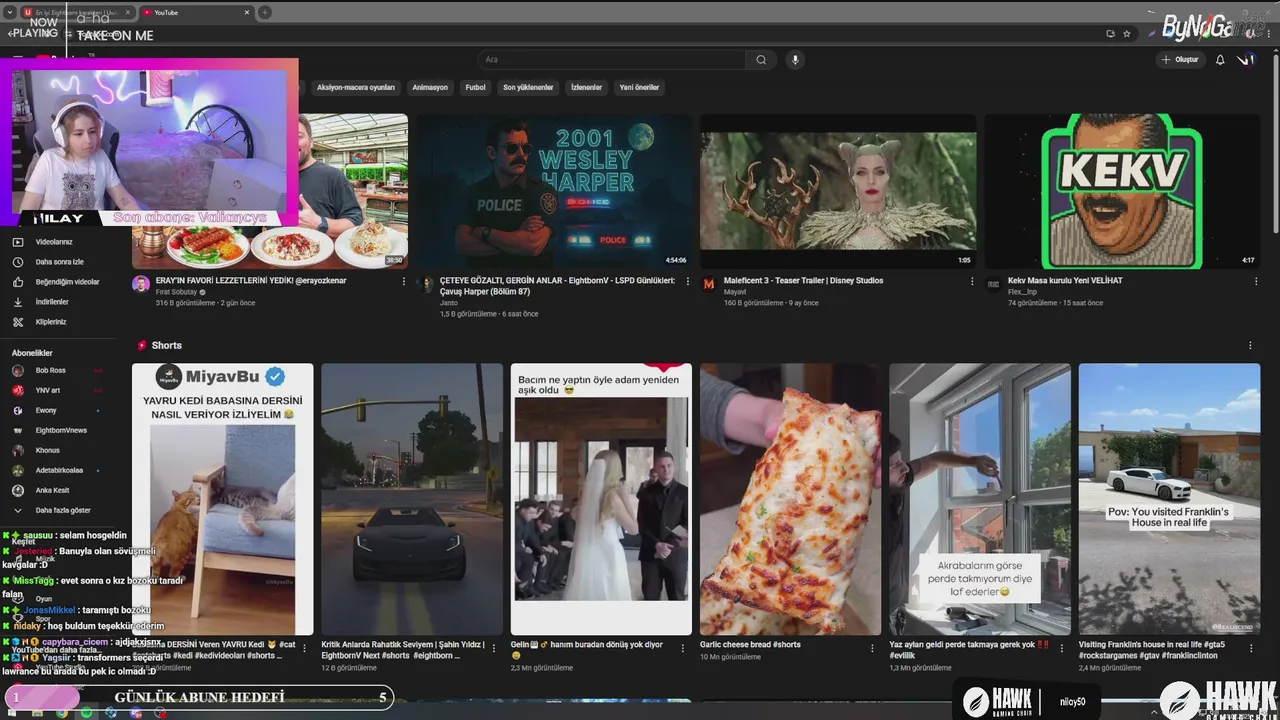This screenshot has height=720, width=1280.
Task: Play the KEKV thumbnail video
Action: 1122,191
